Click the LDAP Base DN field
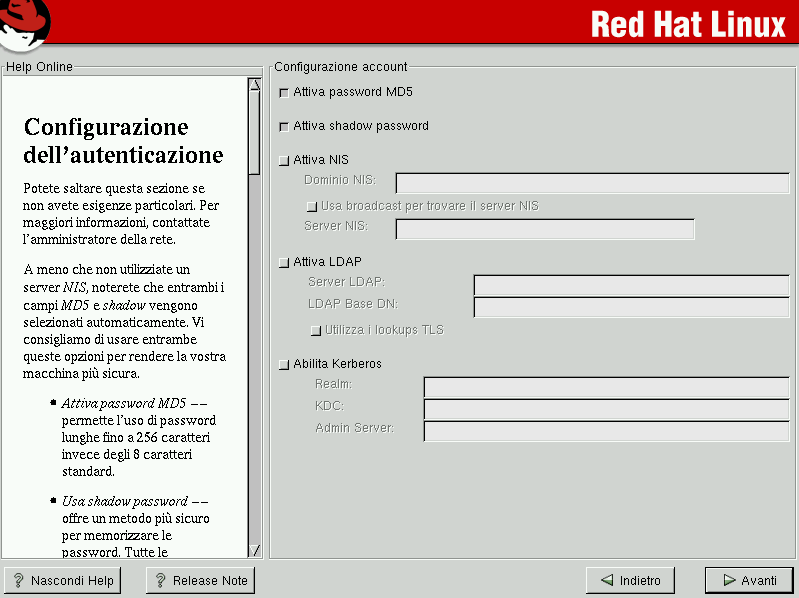The image size is (799, 598). point(631,307)
